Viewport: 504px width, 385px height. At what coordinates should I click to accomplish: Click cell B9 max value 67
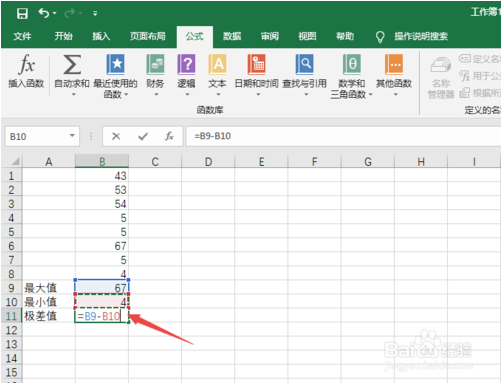pyautogui.click(x=102, y=287)
